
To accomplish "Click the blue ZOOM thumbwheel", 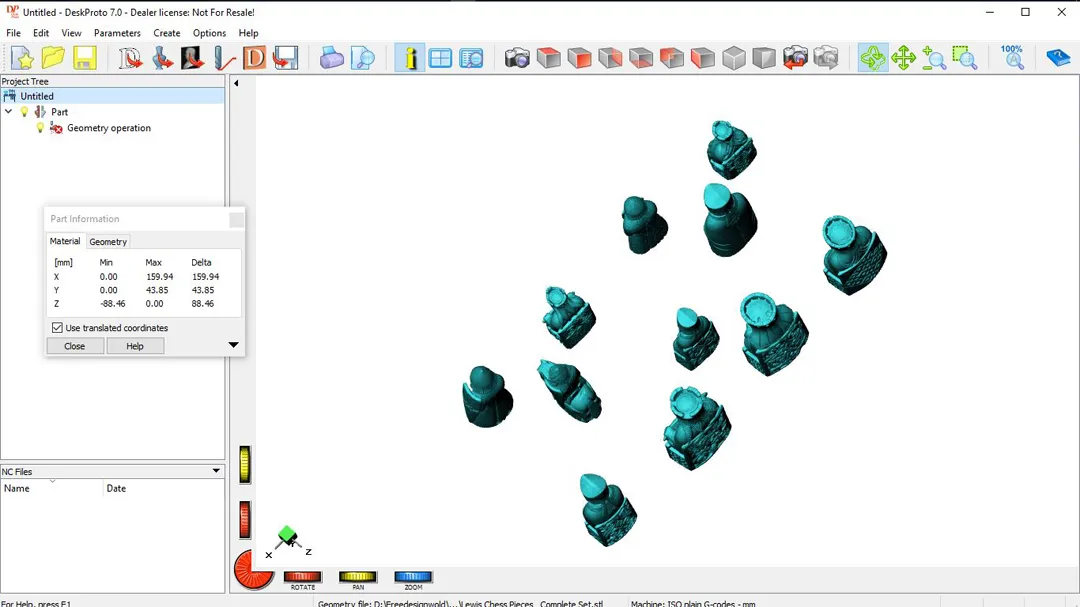I will click(413, 577).
